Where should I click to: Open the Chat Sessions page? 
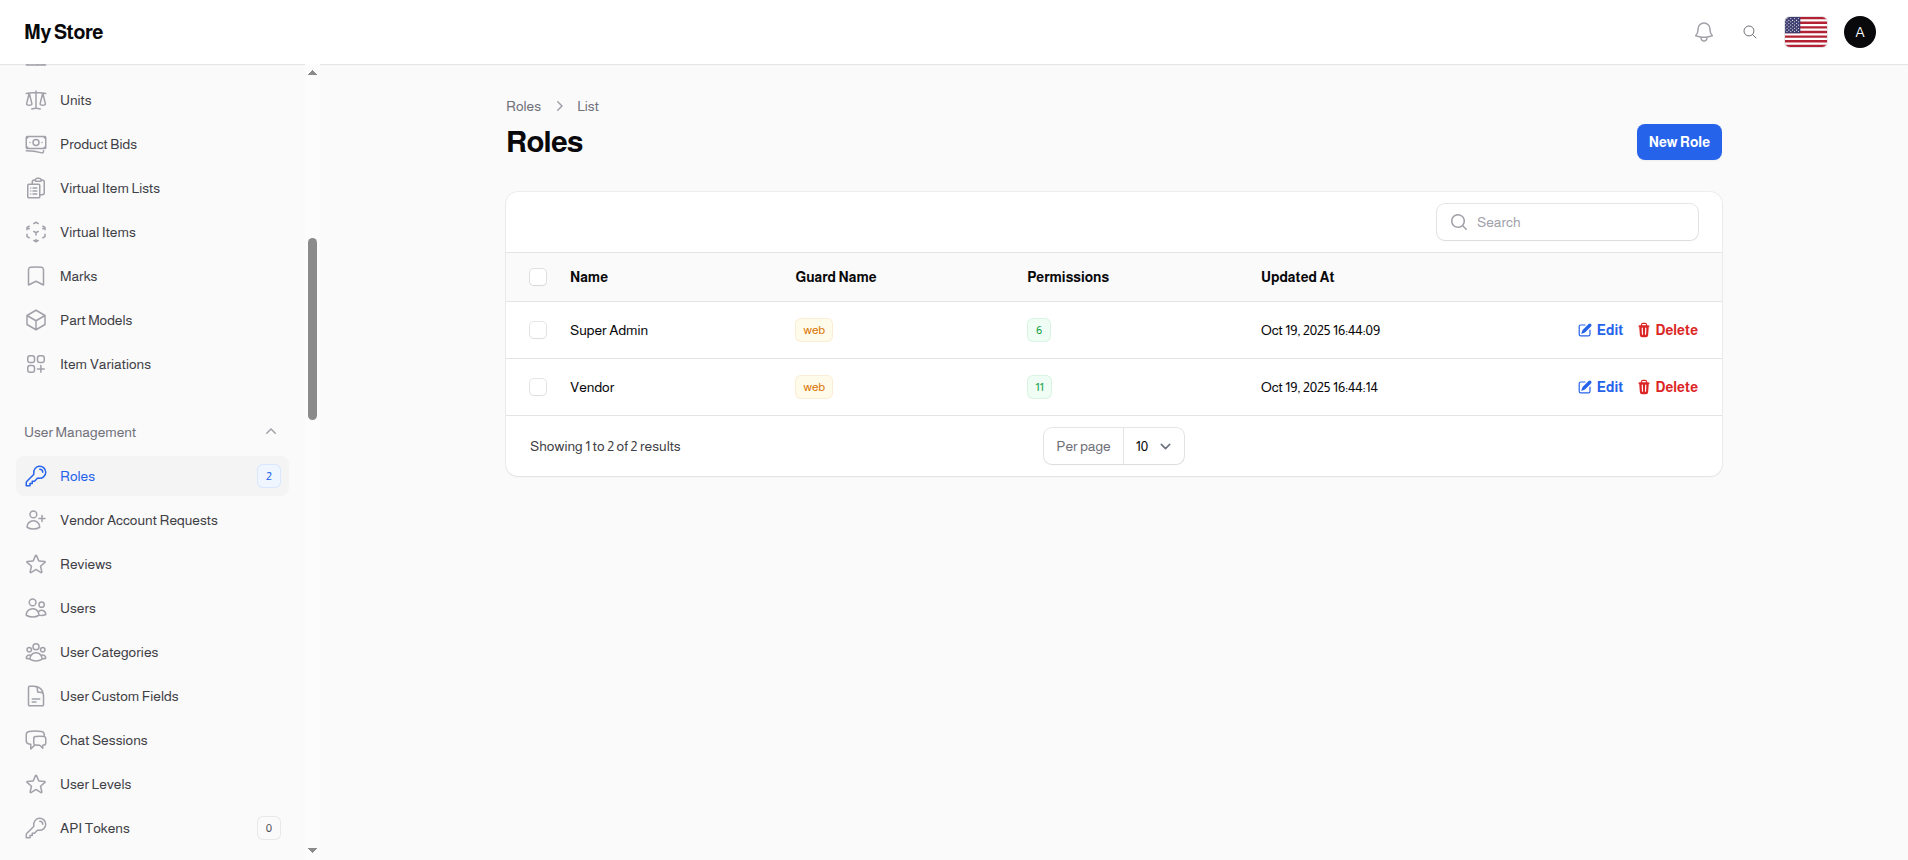pyautogui.click(x=152, y=740)
